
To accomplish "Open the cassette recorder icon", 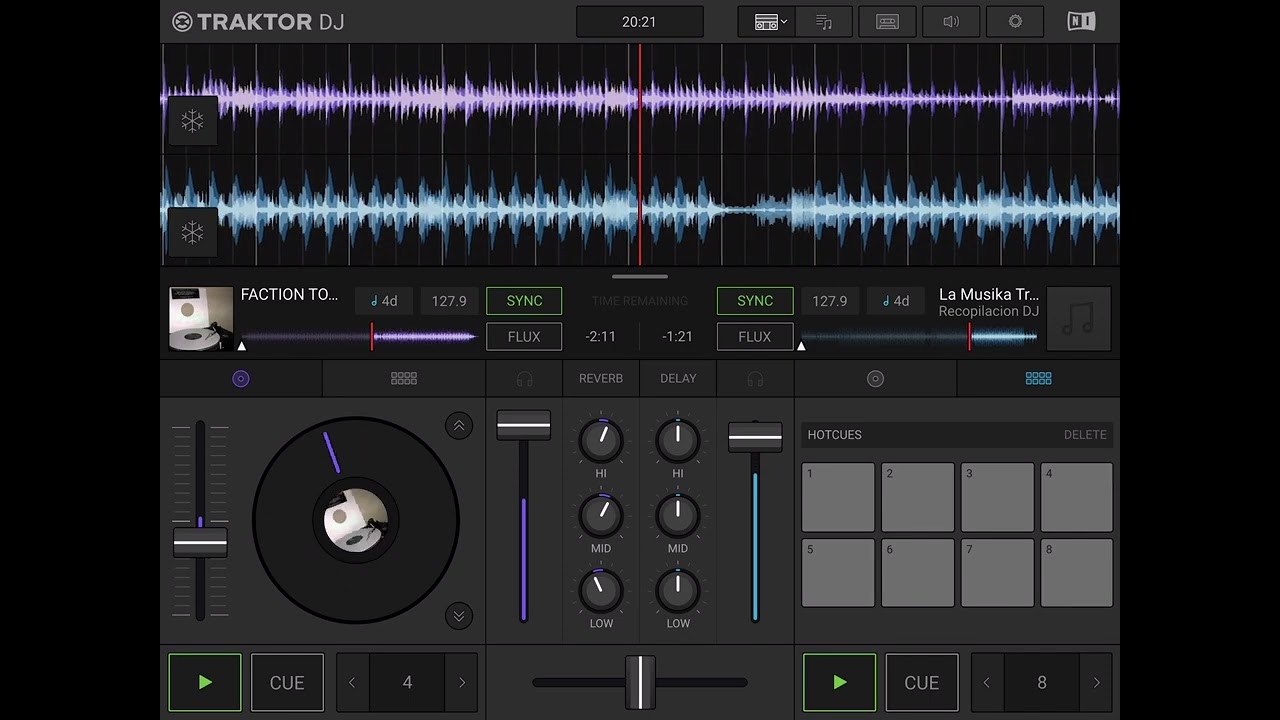I will coord(887,22).
